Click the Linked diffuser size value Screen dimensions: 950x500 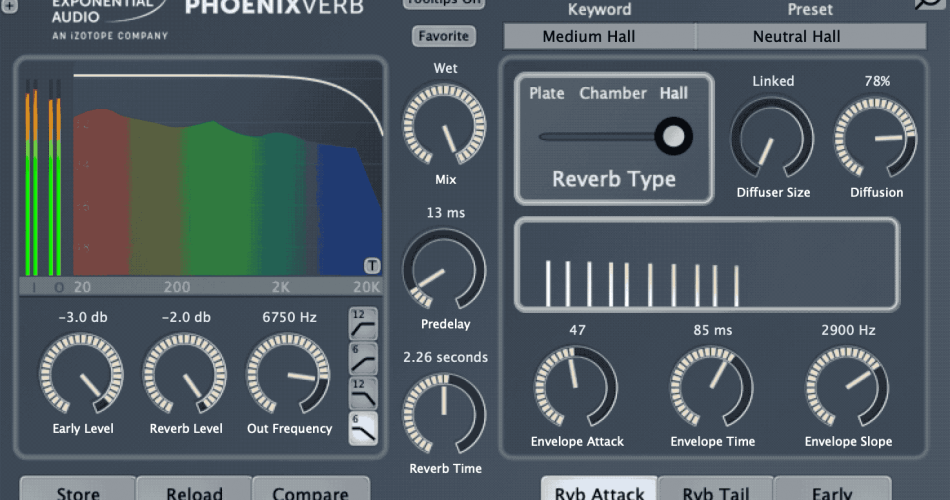click(773, 81)
